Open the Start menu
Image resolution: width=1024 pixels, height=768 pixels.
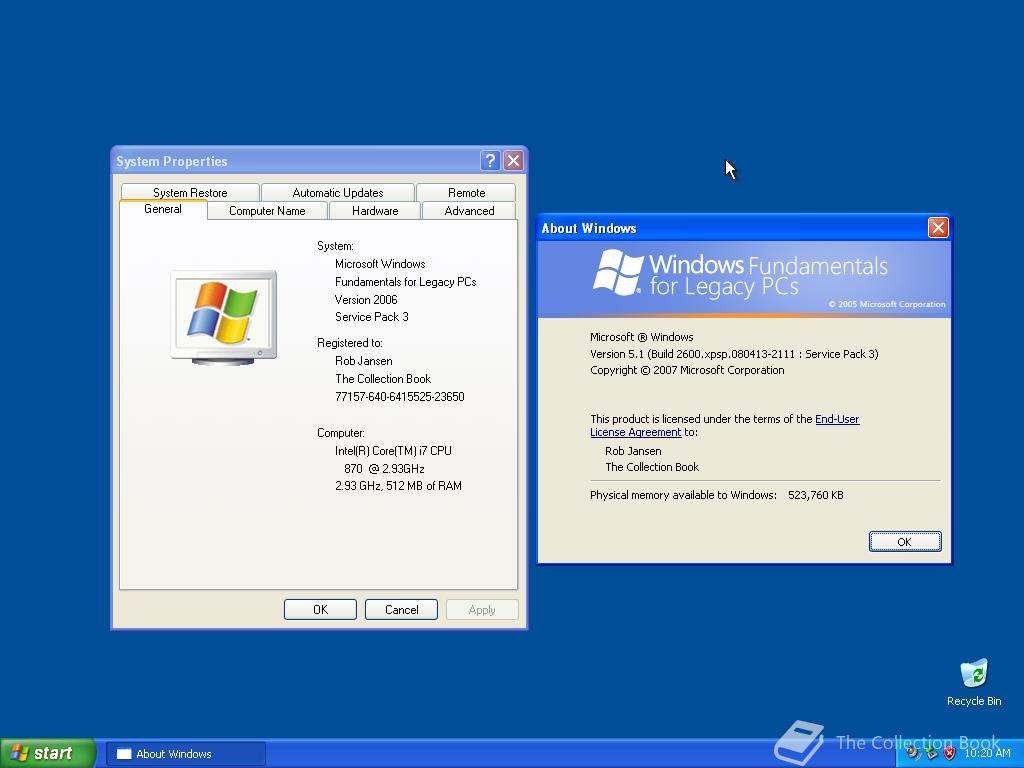[48, 753]
